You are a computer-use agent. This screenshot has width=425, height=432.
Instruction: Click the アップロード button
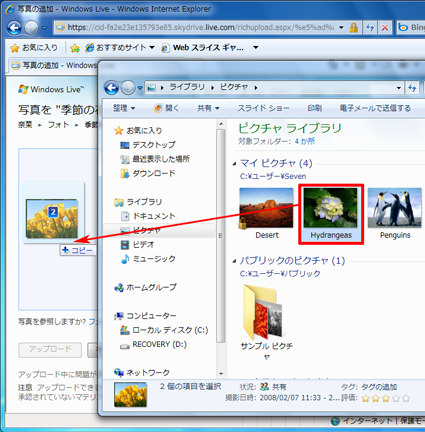50,349
